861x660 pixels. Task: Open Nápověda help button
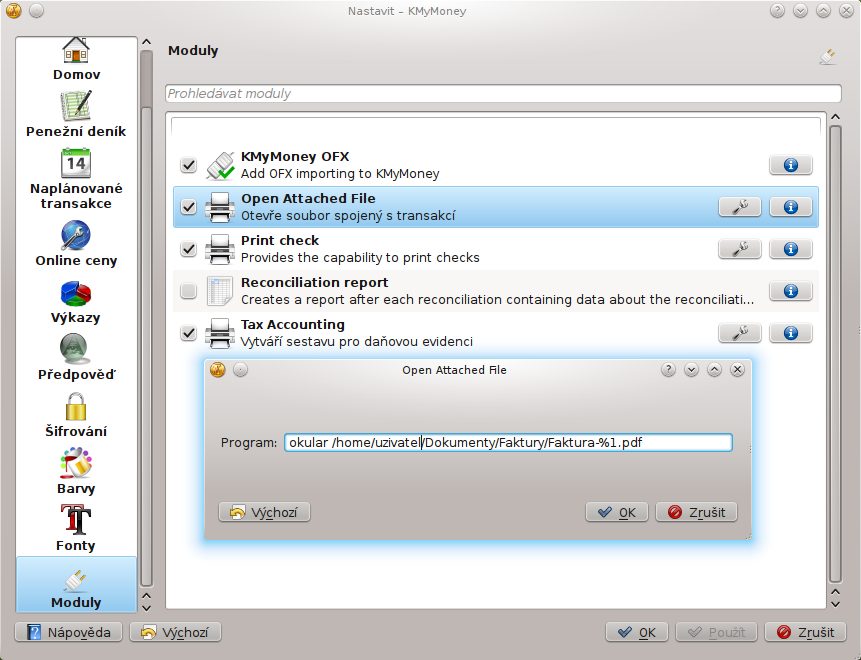(69, 633)
